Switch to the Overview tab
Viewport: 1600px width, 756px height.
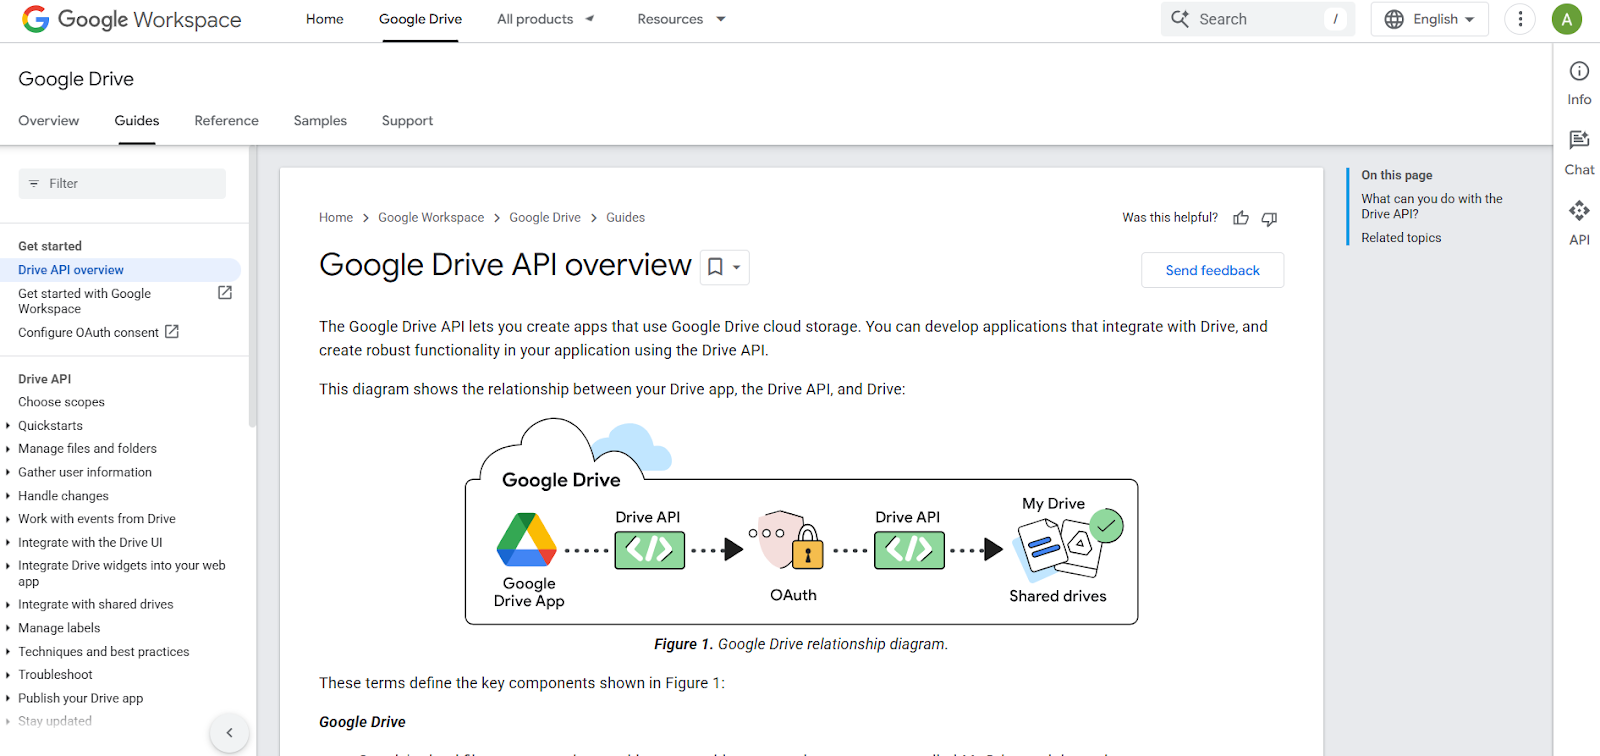click(x=48, y=121)
